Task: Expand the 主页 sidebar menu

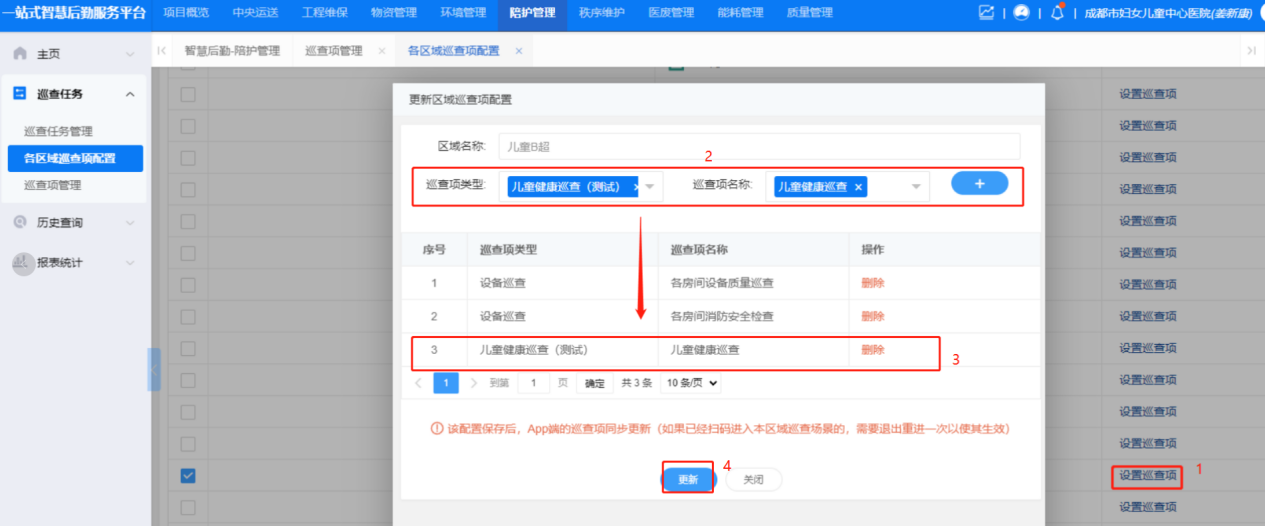Action: point(130,54)
